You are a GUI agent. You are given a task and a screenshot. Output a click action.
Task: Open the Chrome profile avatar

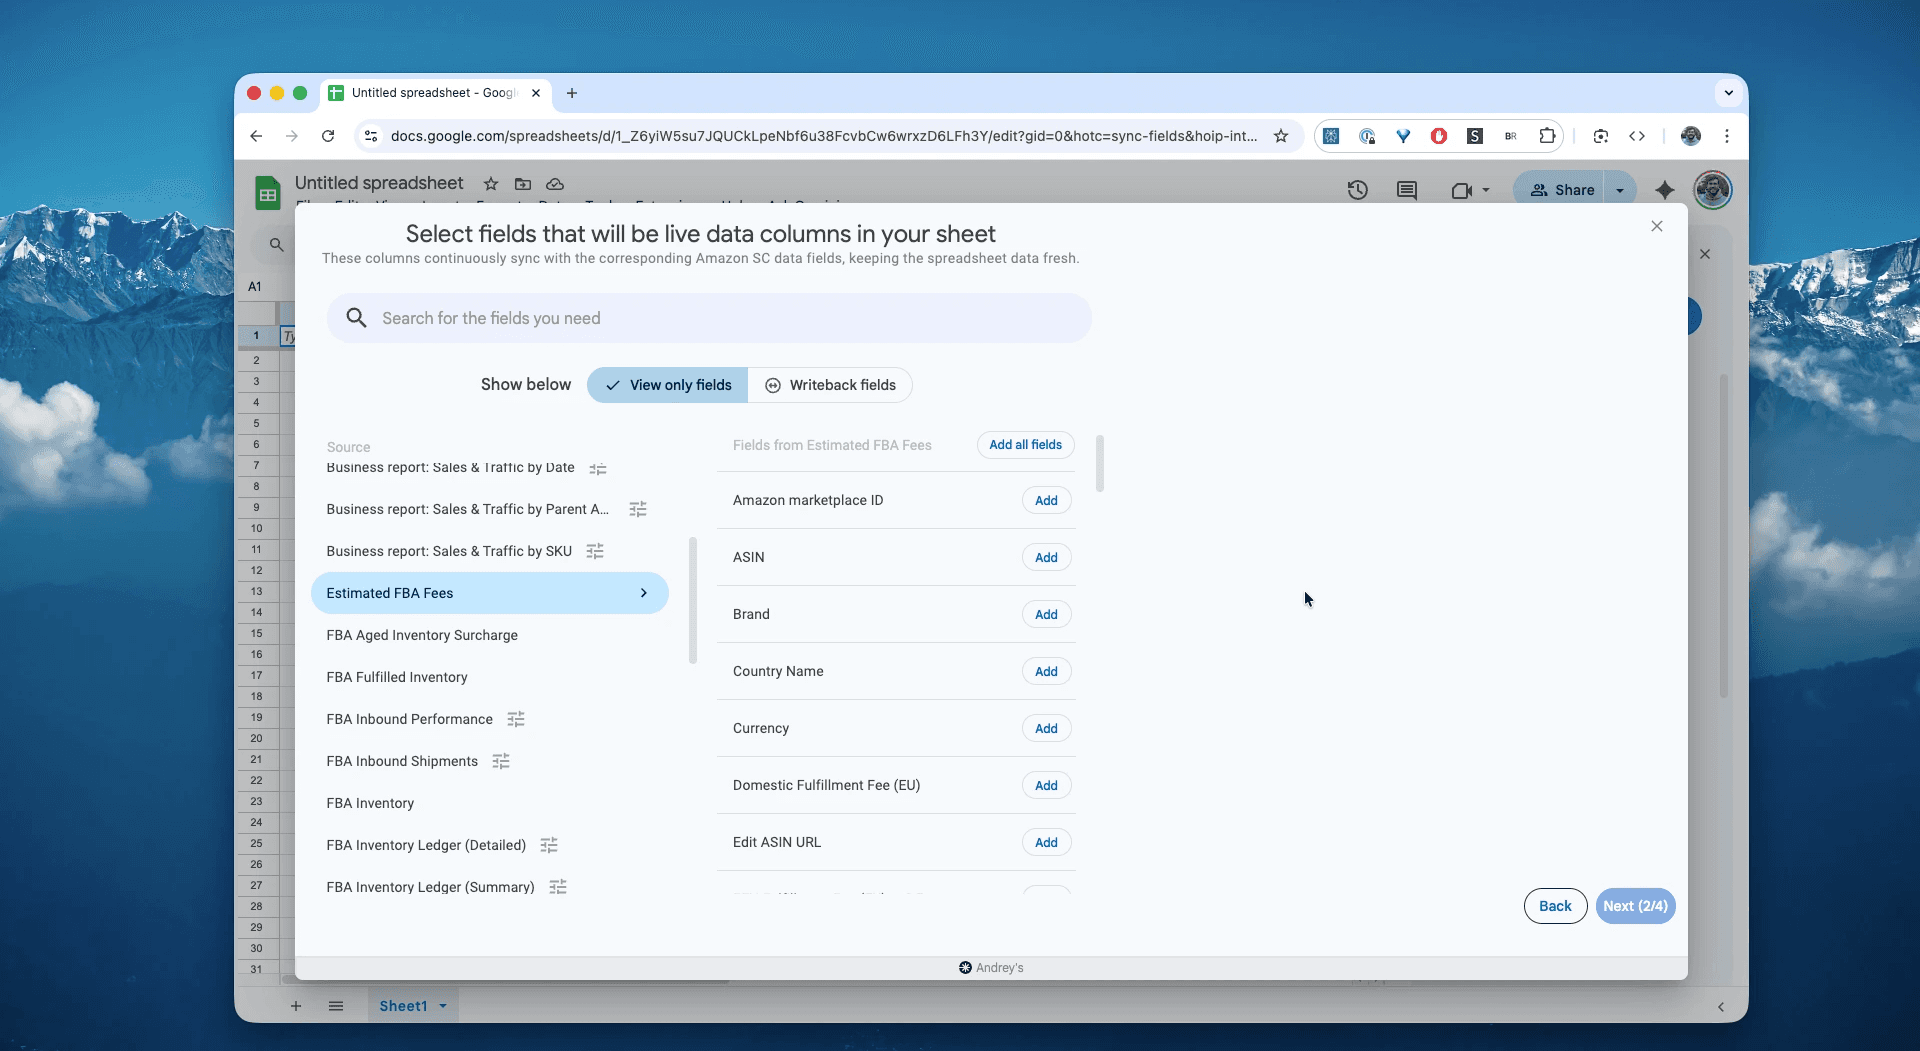(x=1691, y=136)
